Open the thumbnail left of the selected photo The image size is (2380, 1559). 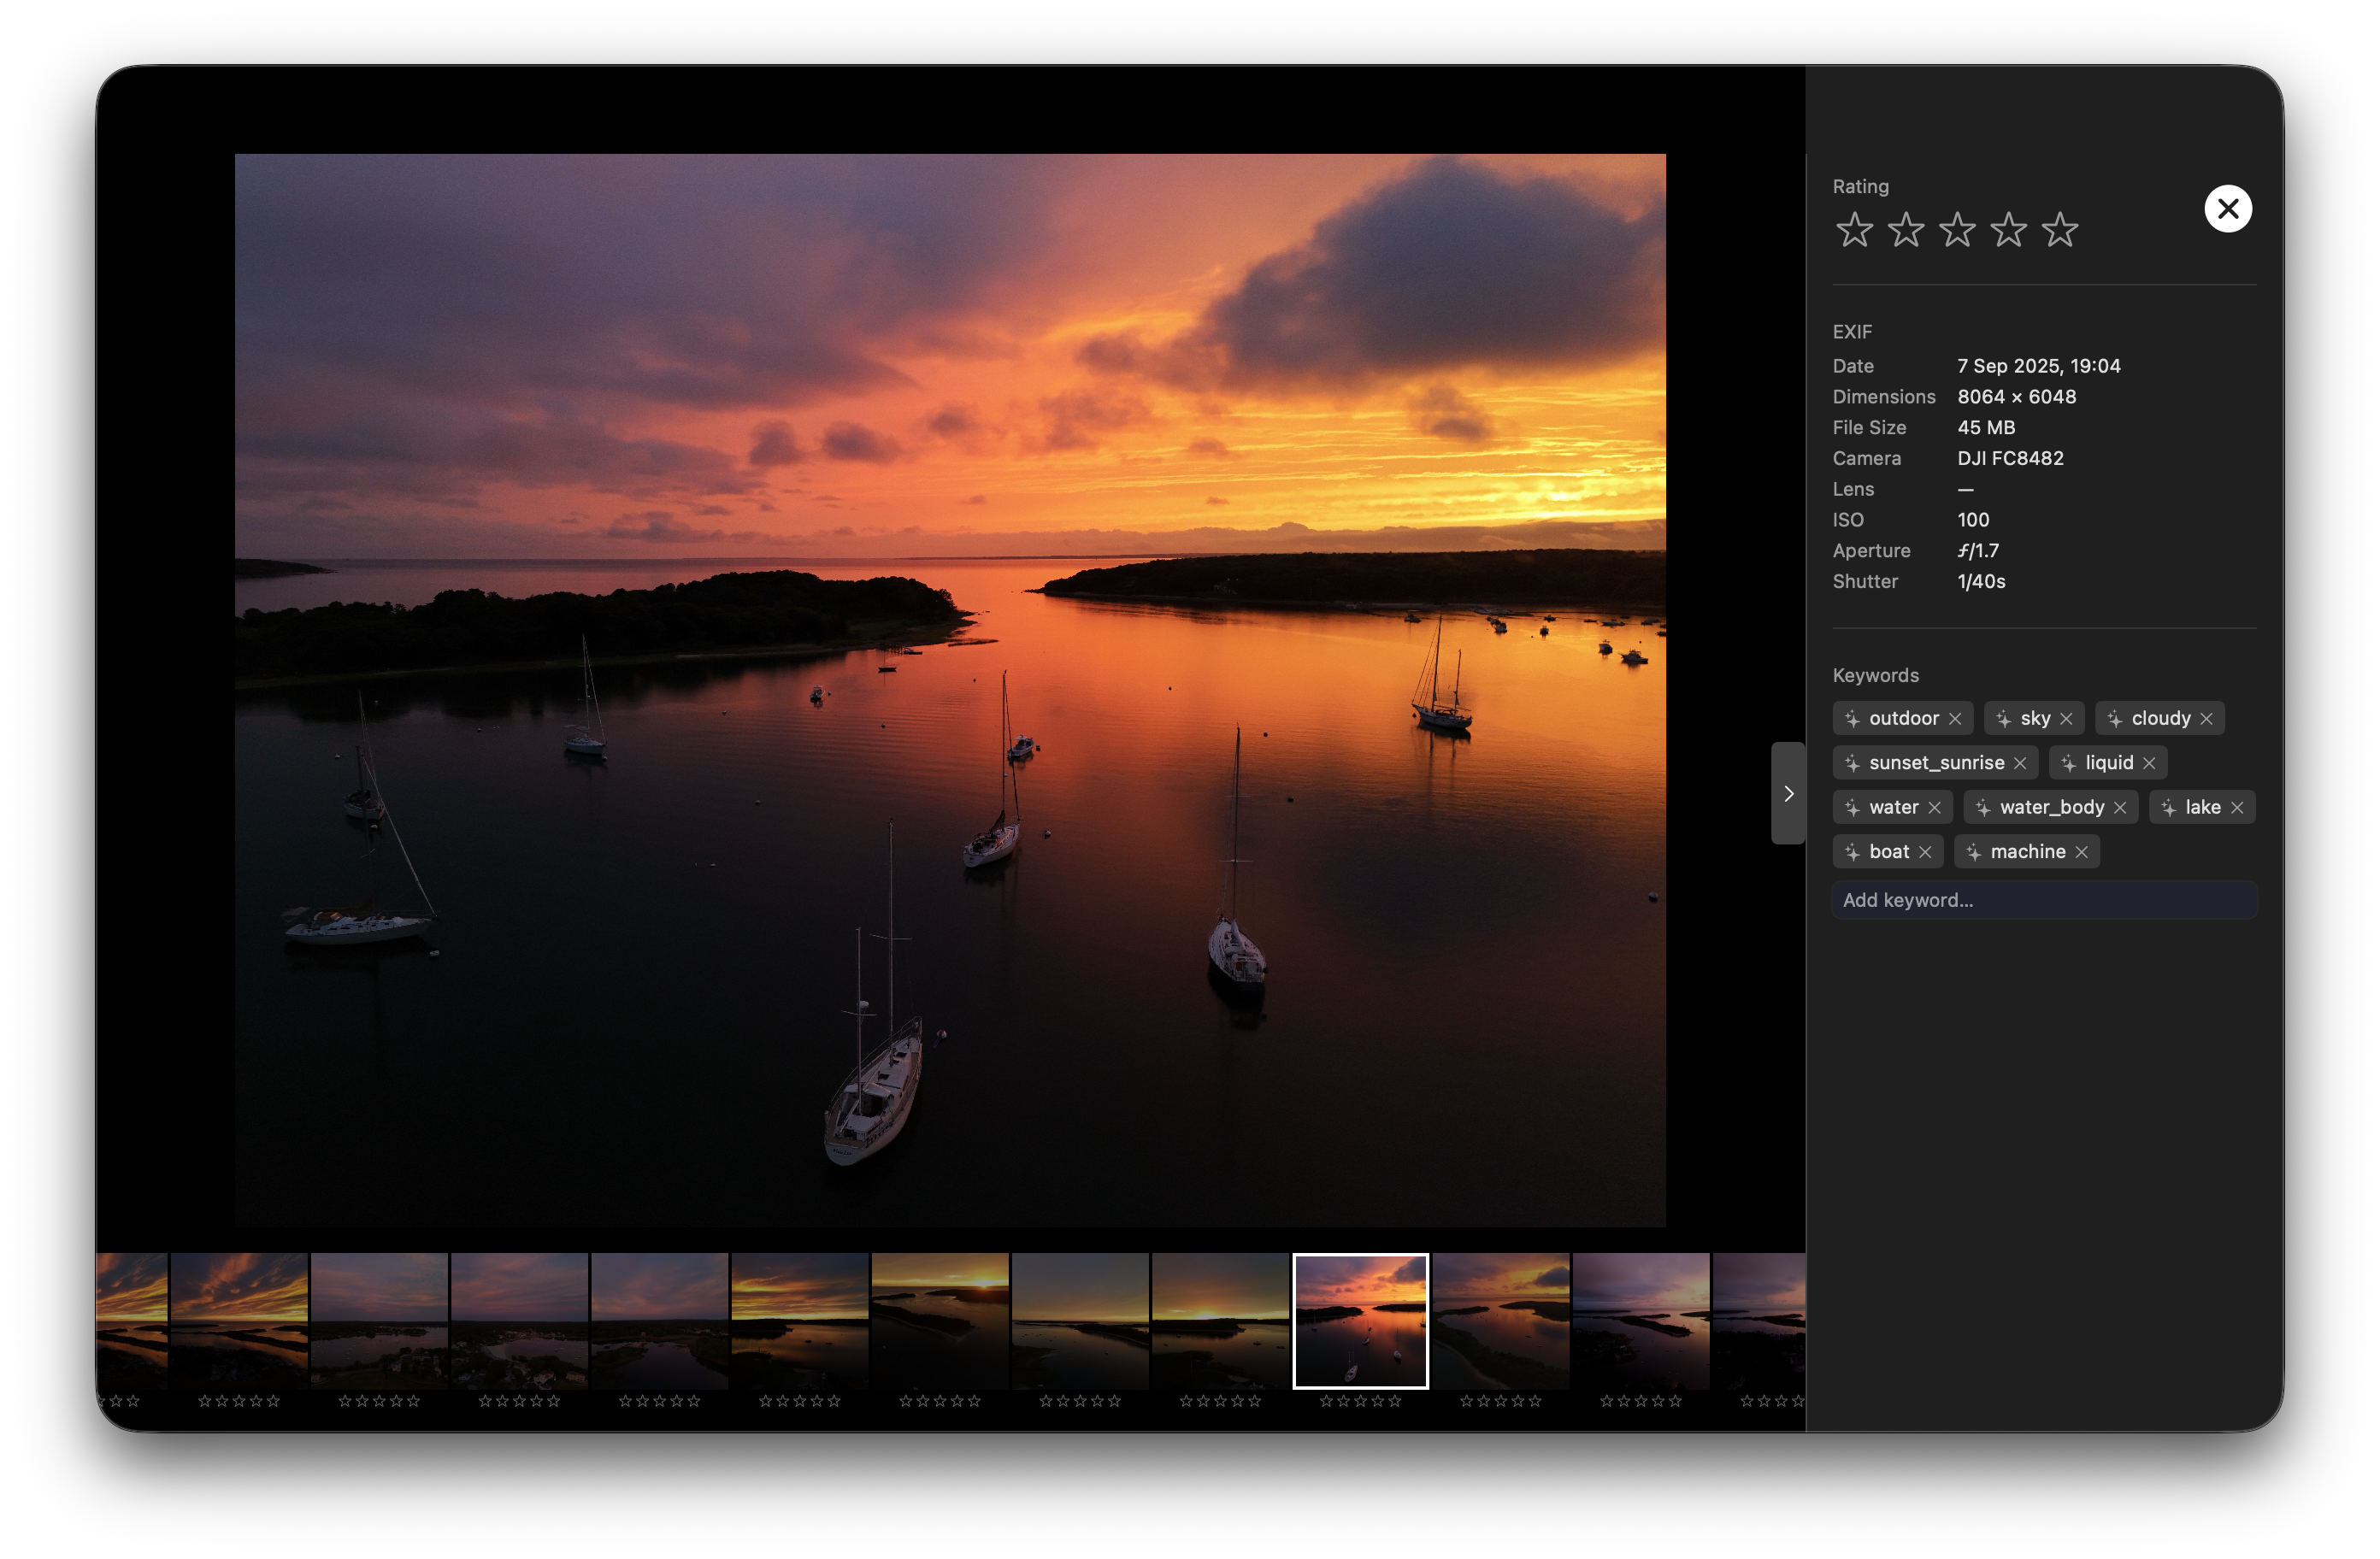coord(1220,1321)
